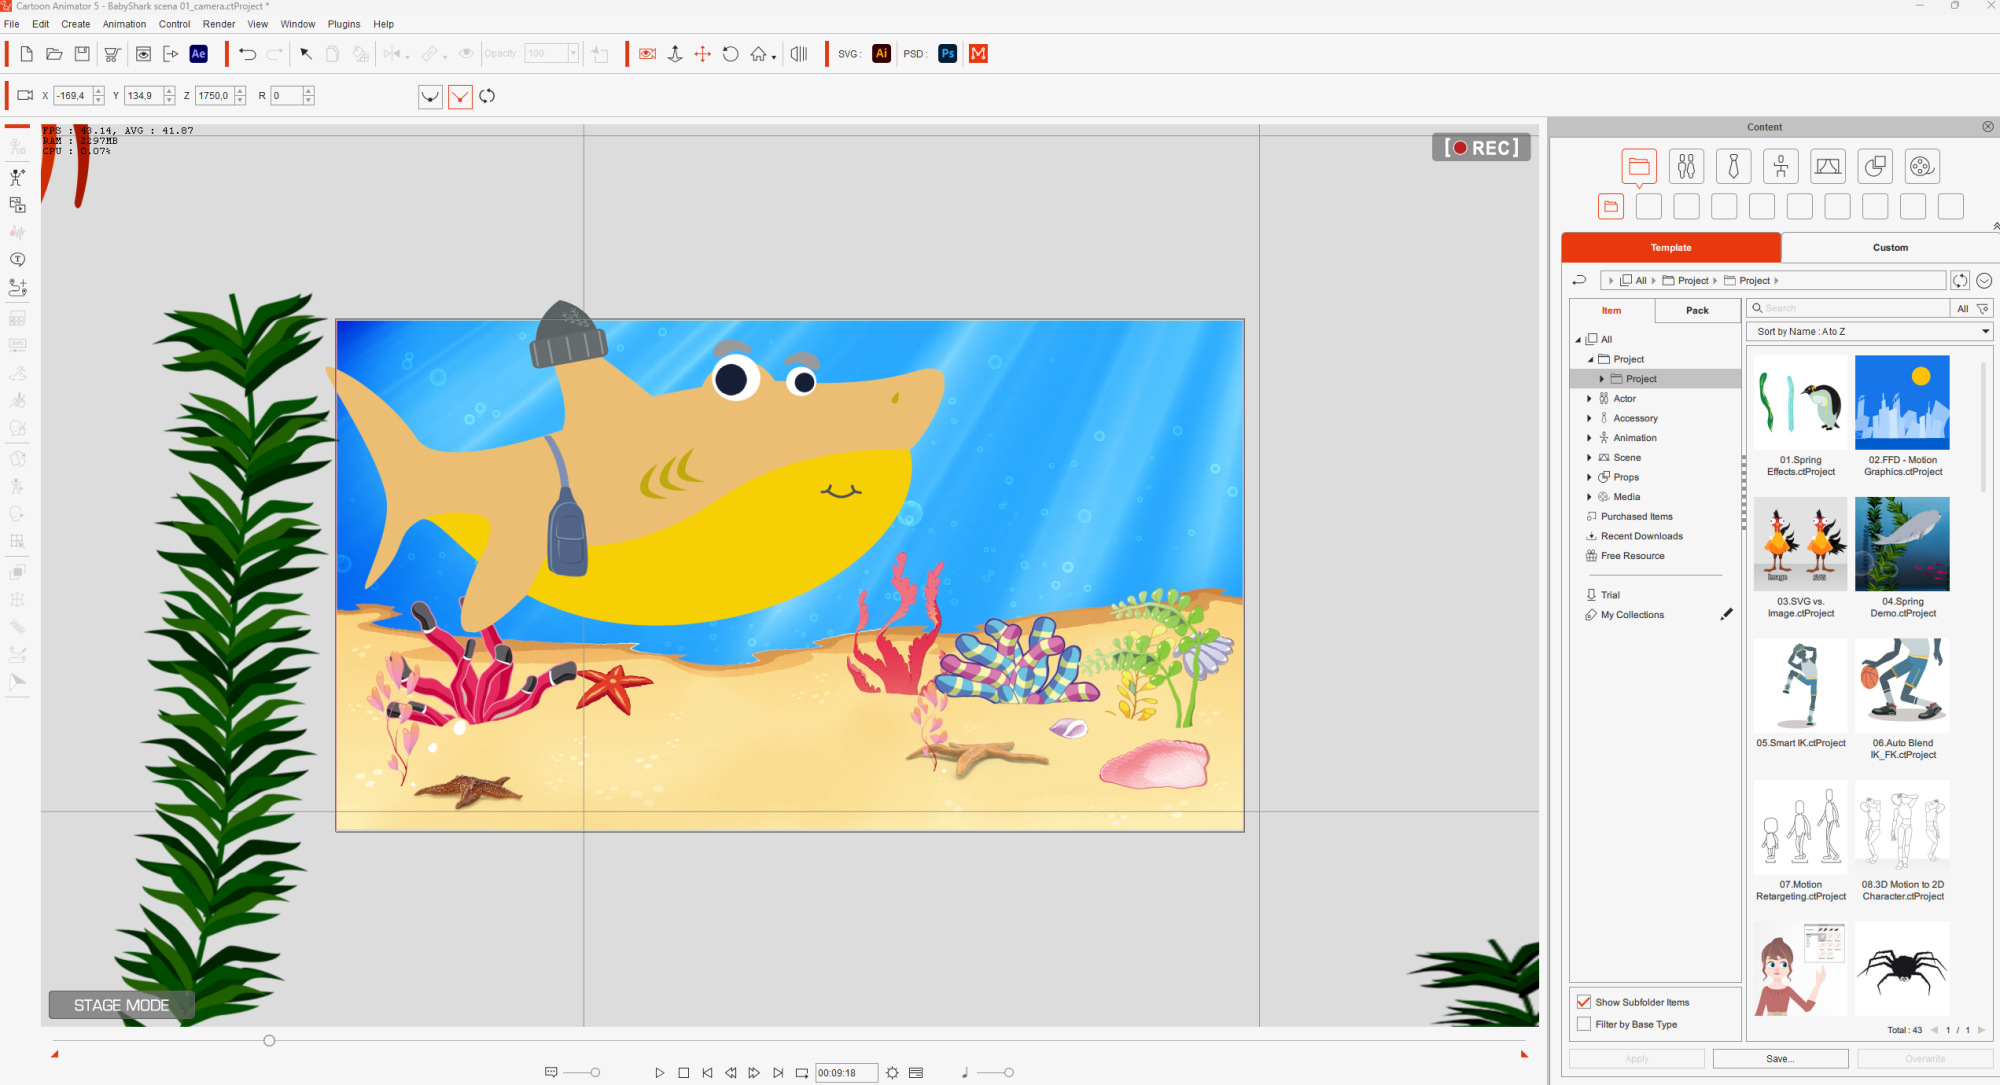Reset camera with the home icon
Screen dimensions: 2000x1085
759,54
